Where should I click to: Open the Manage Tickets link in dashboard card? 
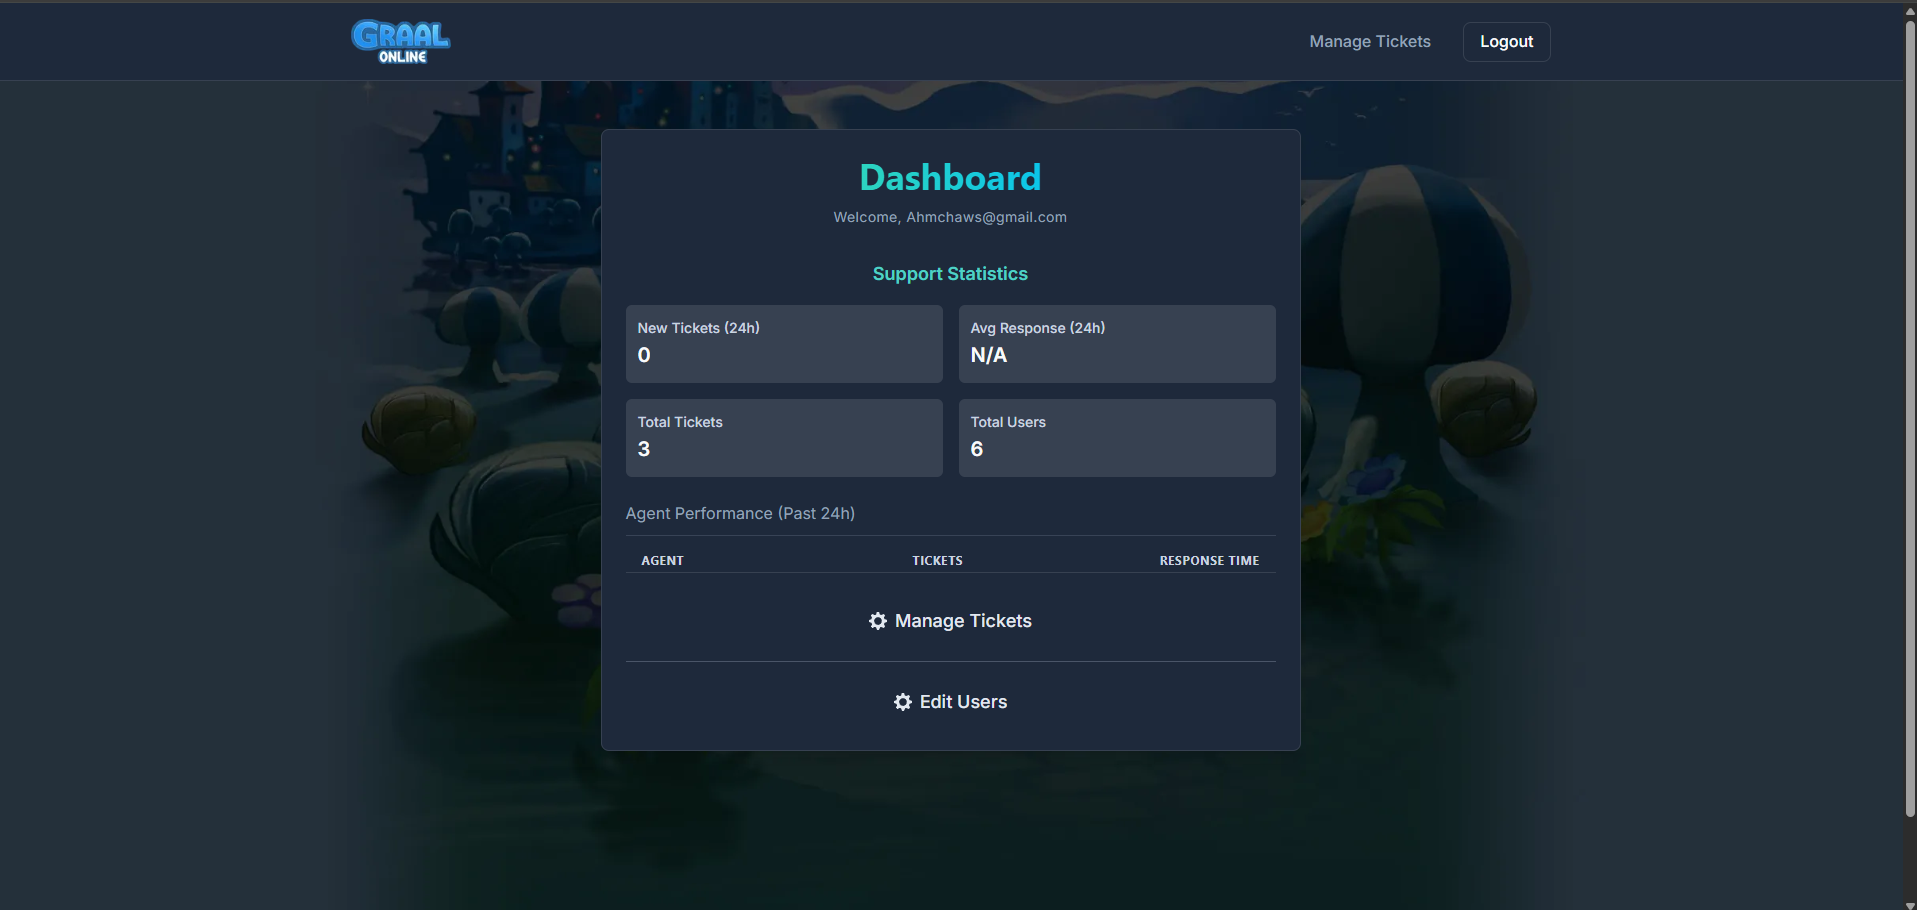point(951,621)
